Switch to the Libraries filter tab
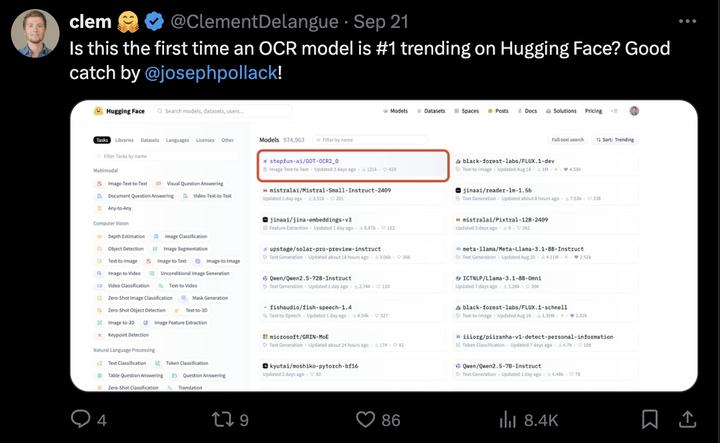Viewport: 720px width, 443px height. (x=124, y=140)
